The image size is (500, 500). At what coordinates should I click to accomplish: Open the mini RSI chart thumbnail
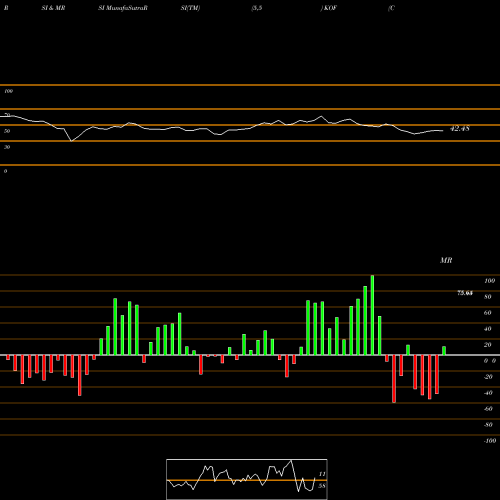pos(247,479)
